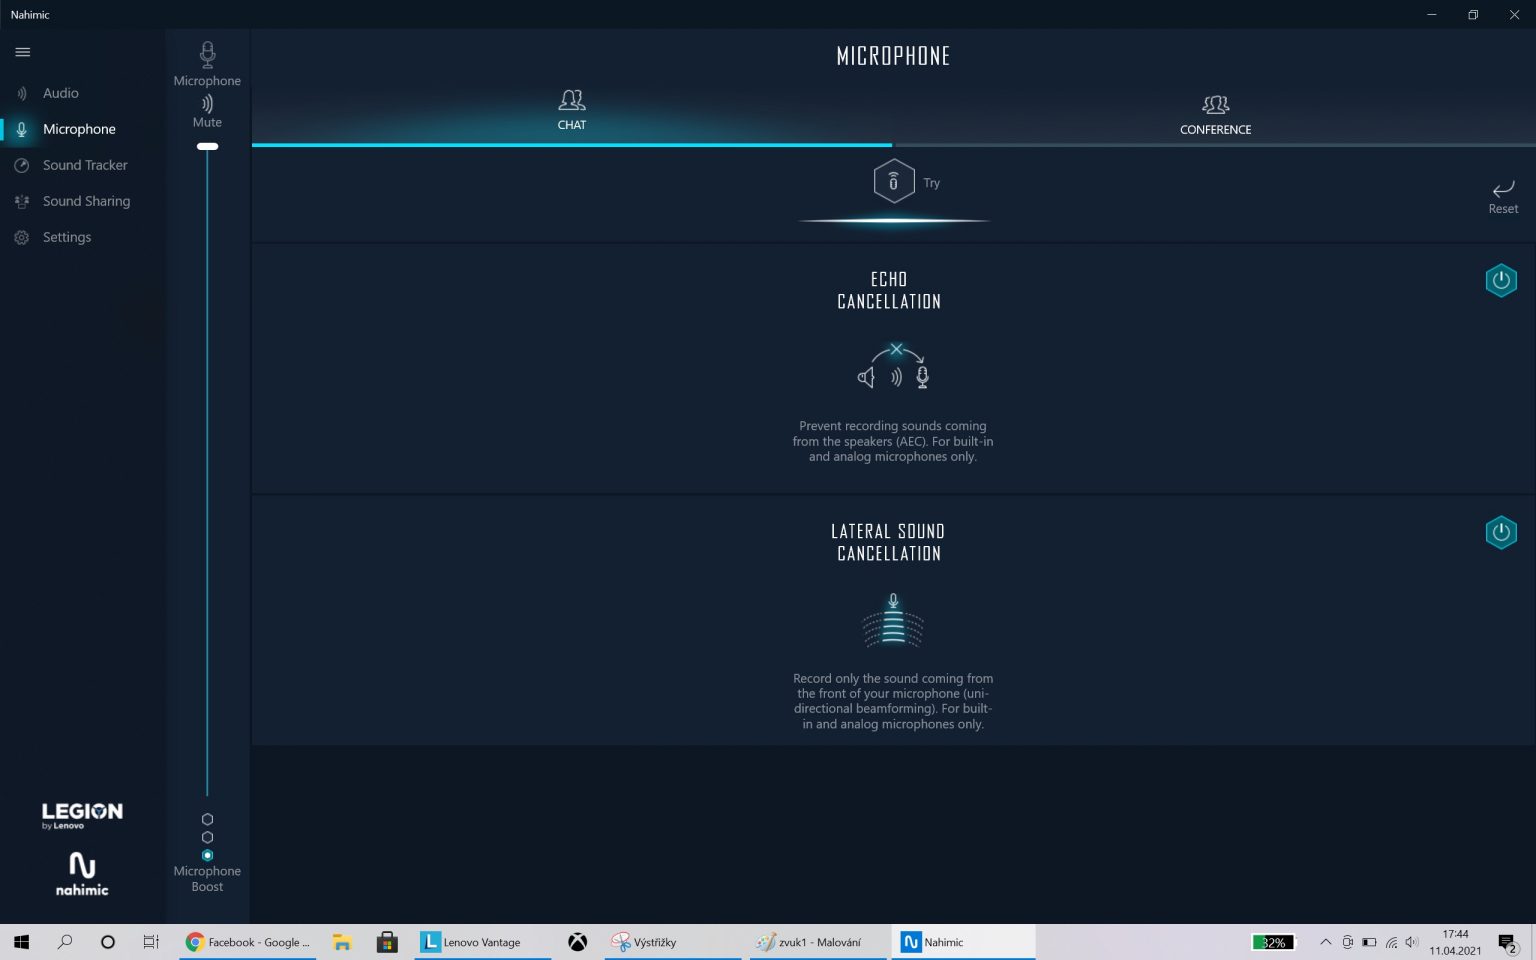Image resolution: width=1536 pixels, height=960 pixels.
Task: Open the Sound Tracker page
Action: pos(84,165)
